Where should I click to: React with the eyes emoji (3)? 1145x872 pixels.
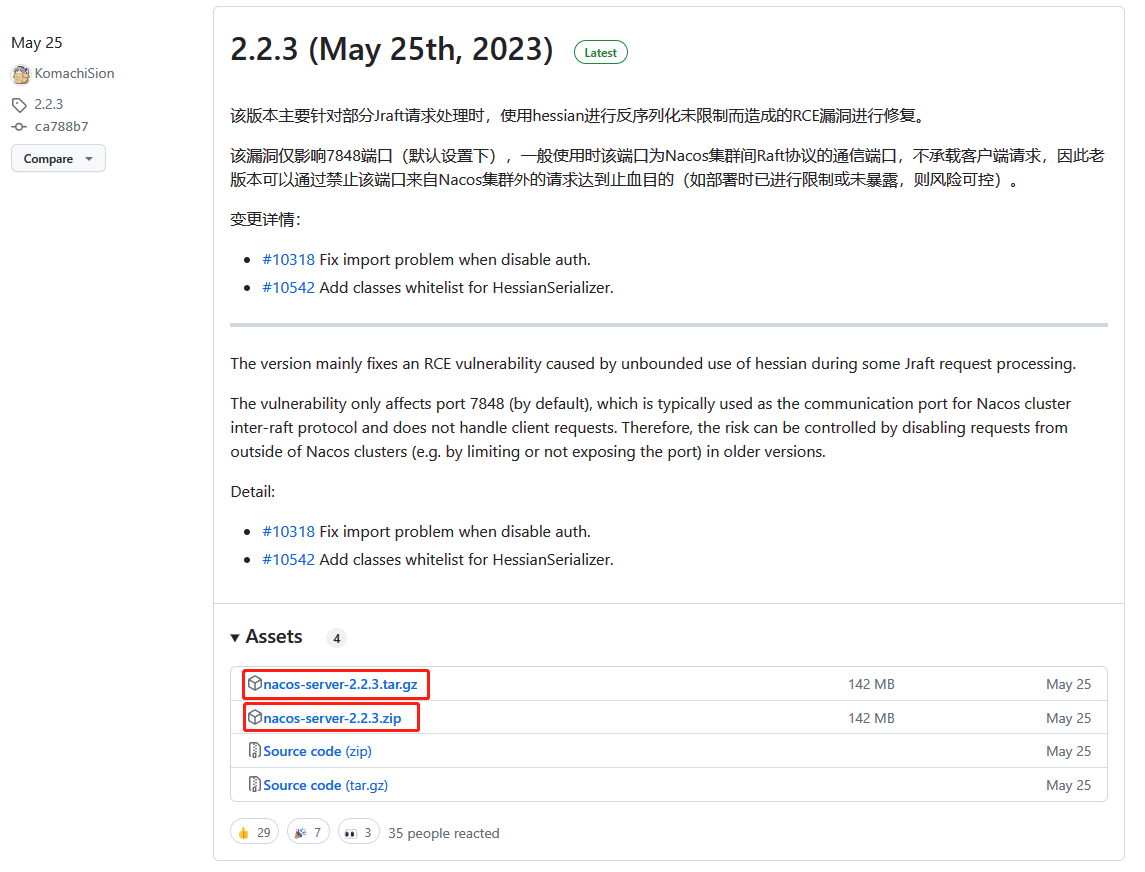pos(359,833)
